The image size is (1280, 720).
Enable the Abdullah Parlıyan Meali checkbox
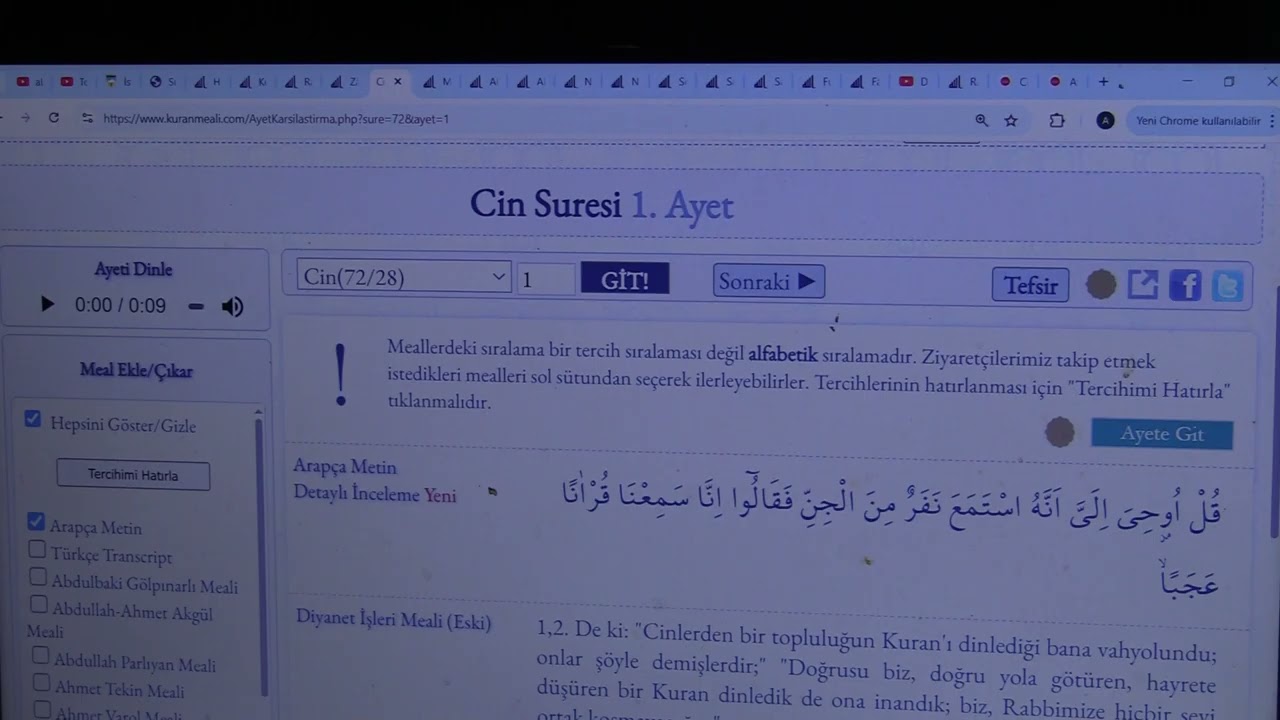point(40,656)
